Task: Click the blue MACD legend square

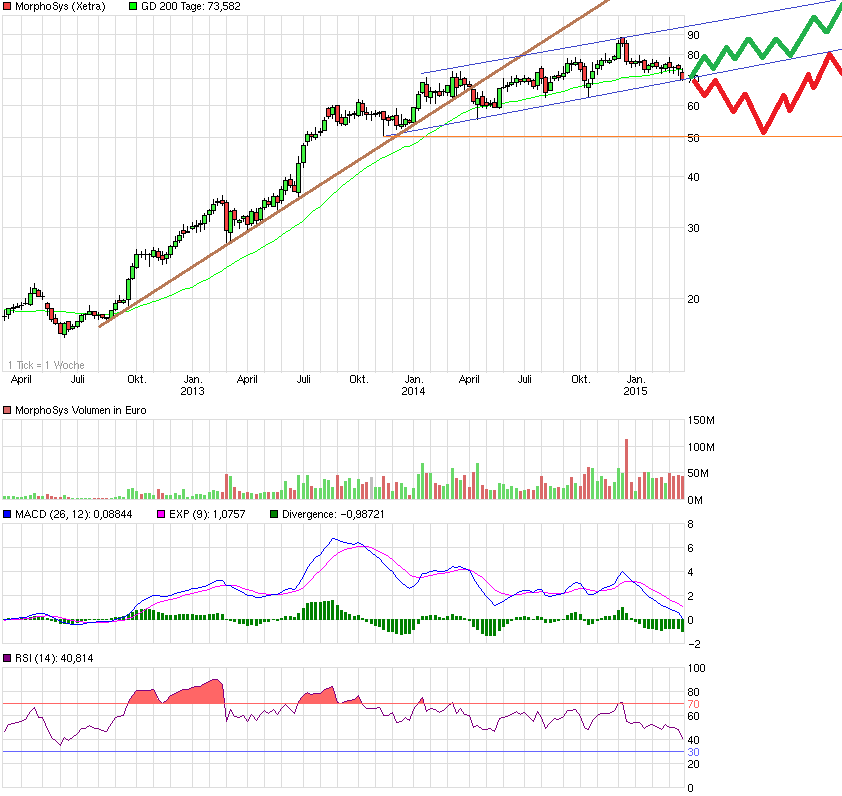Action: point(7,514)
